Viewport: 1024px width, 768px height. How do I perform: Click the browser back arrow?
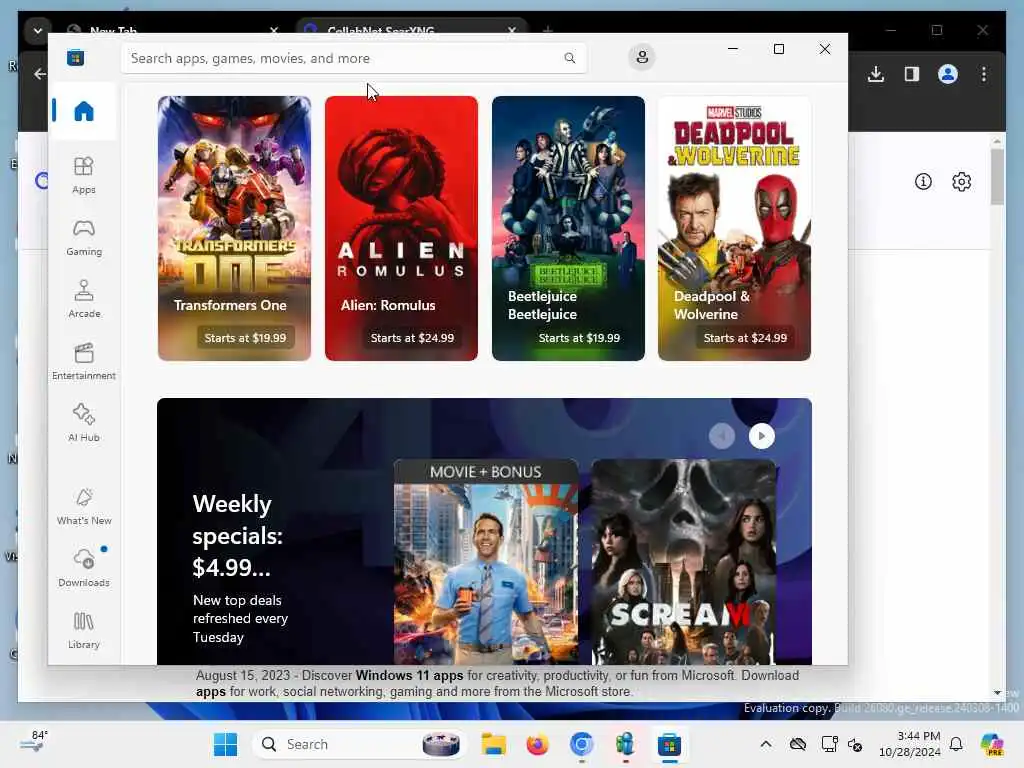[x=39, y=74]
